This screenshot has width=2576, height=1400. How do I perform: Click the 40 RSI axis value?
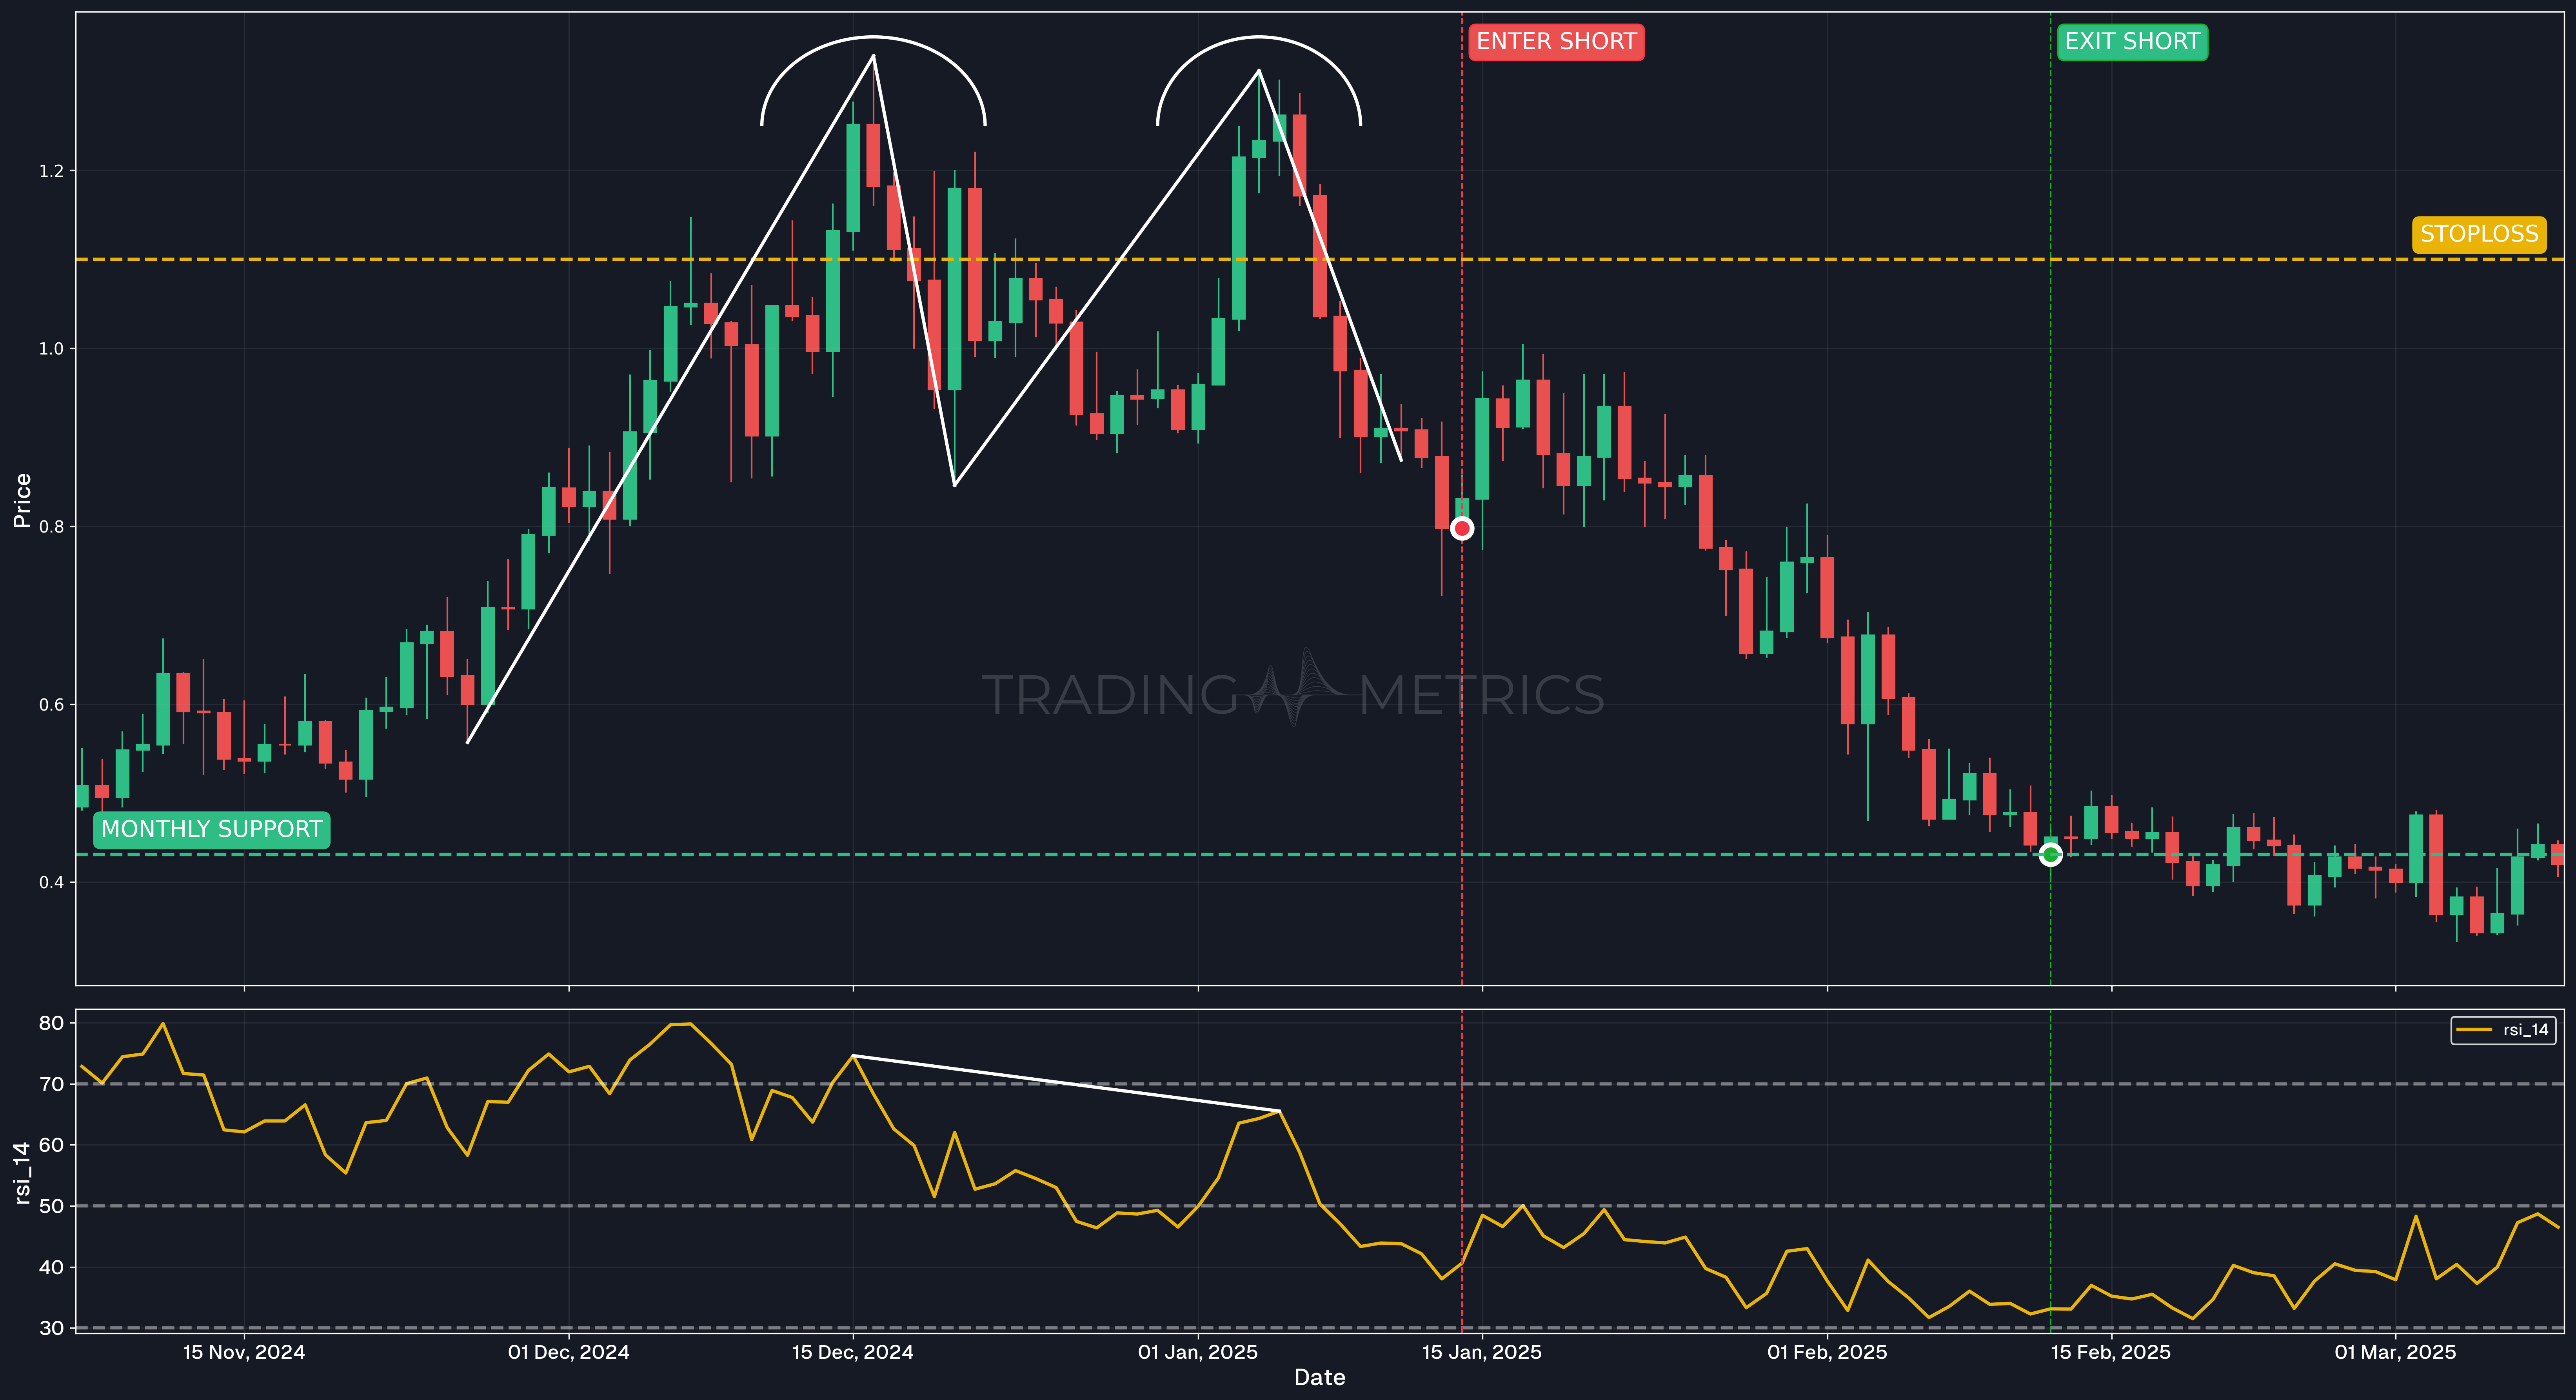[x=51, y=1267]
